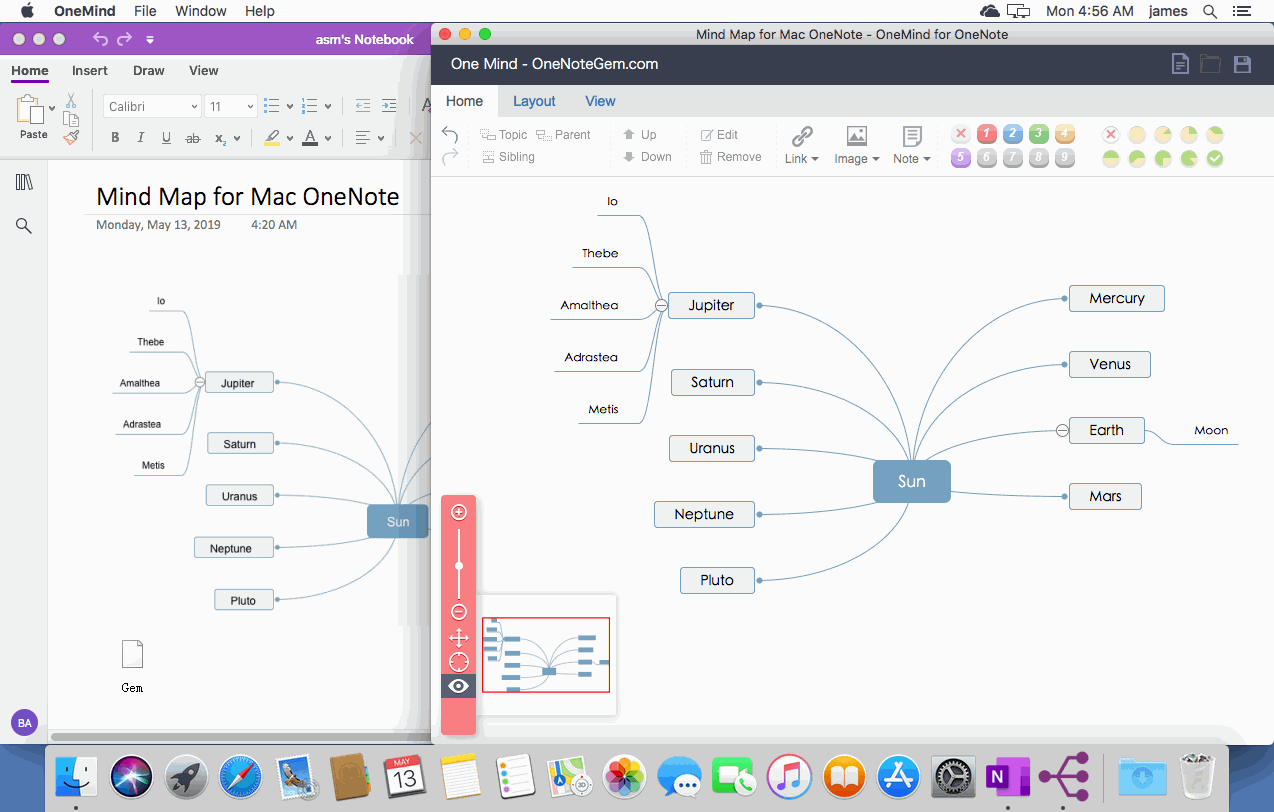
Task: Click the search magnifier in OneNote sidebar
Action: pyautogui.click(x=24, y=226)
